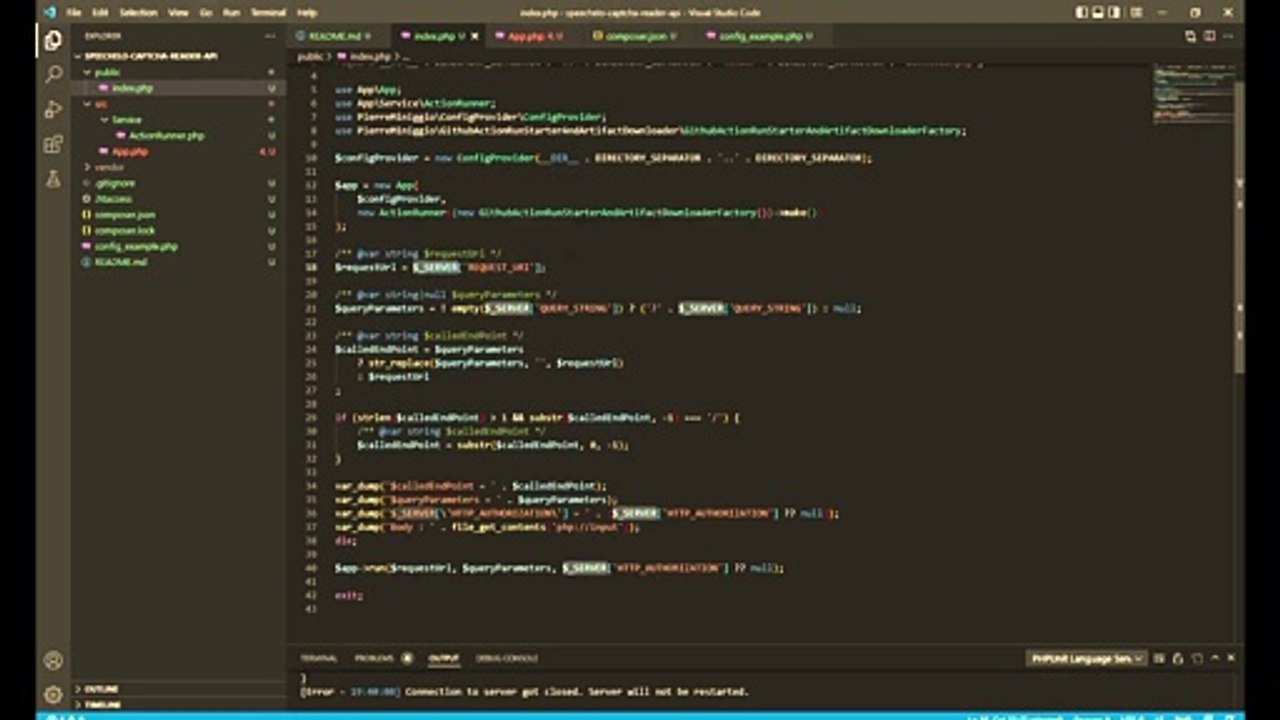Open the Go menu
The height and width of the screenshot is (720, 1280).
[x=206, y=13]
